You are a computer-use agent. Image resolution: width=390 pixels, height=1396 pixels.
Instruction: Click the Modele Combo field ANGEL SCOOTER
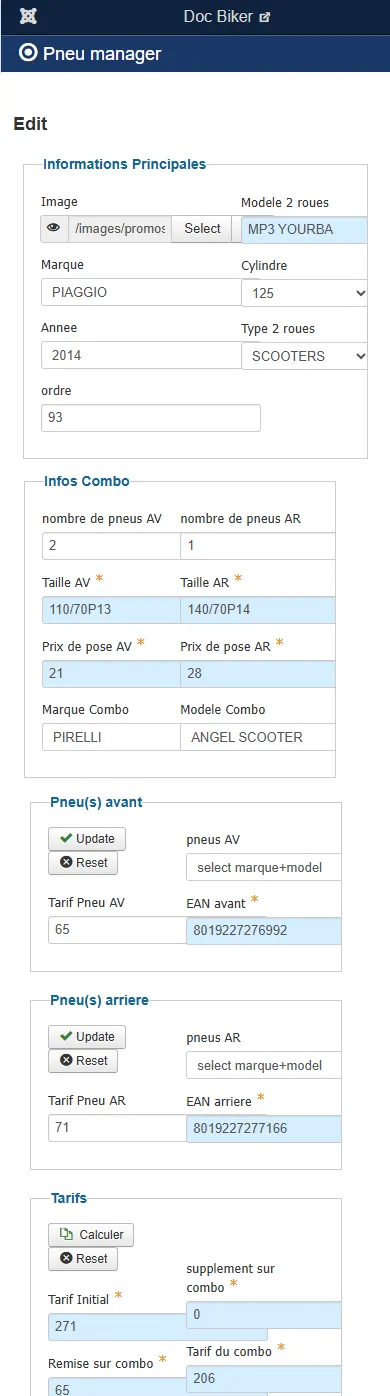coord(258,737)
